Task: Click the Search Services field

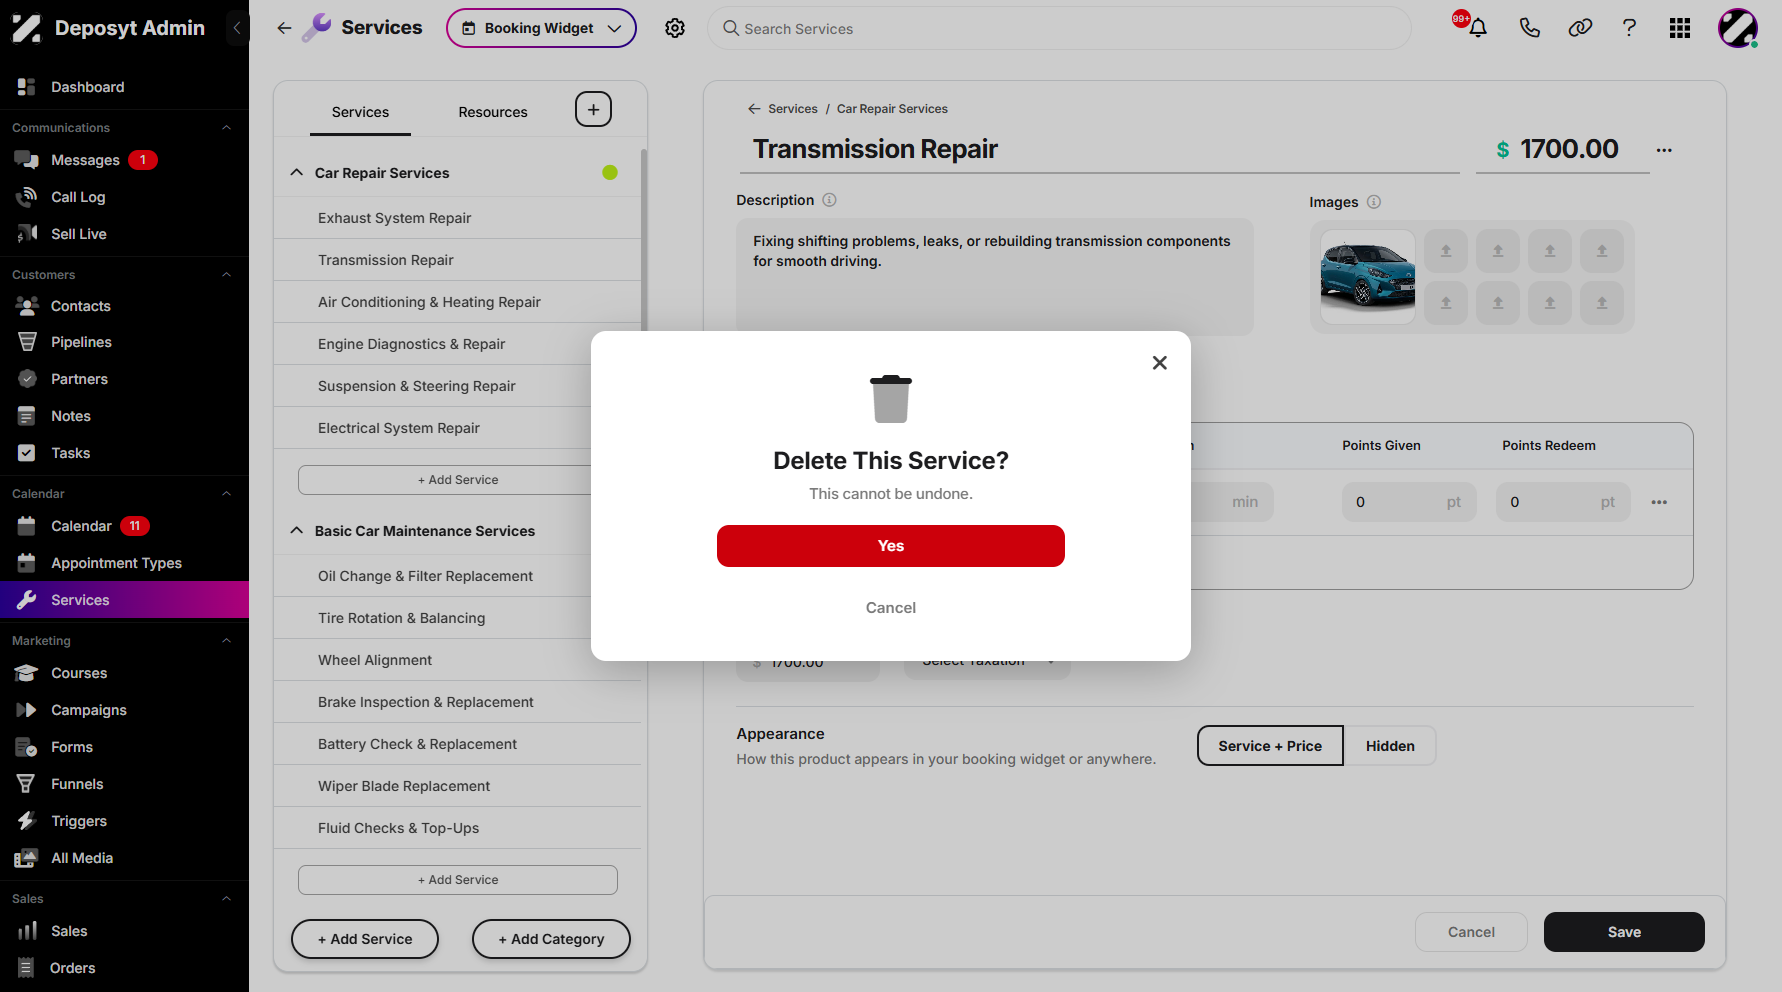Action: pos(1059,28)
